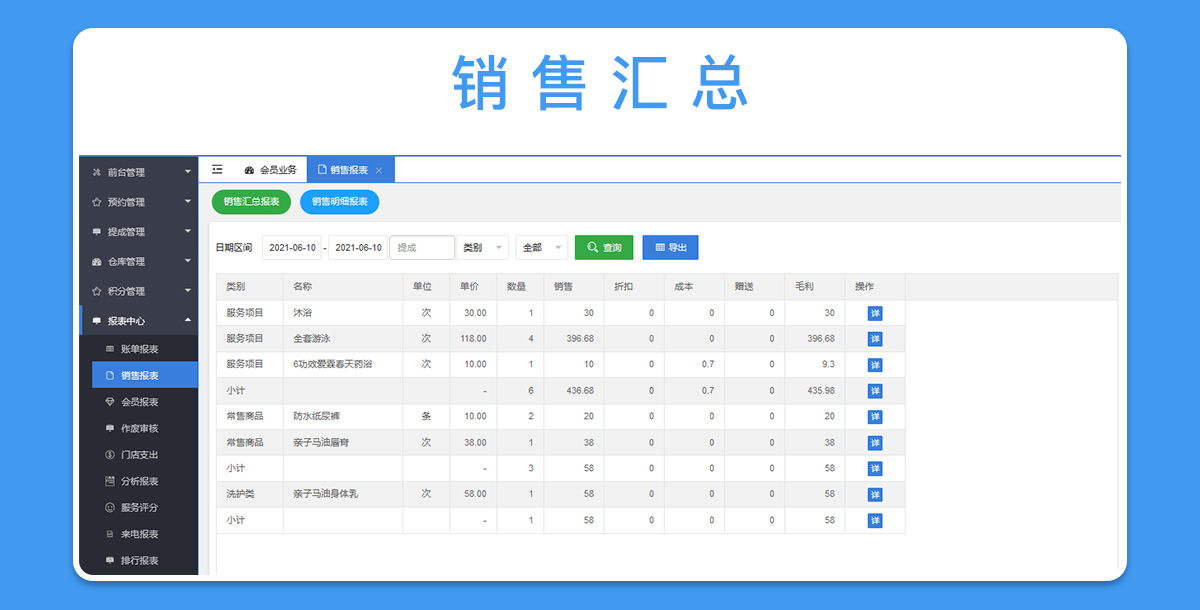The width and height of the screenshot is (1200, 610).
Task: Open details for 沐浴 row
Action: coord(875,313)
